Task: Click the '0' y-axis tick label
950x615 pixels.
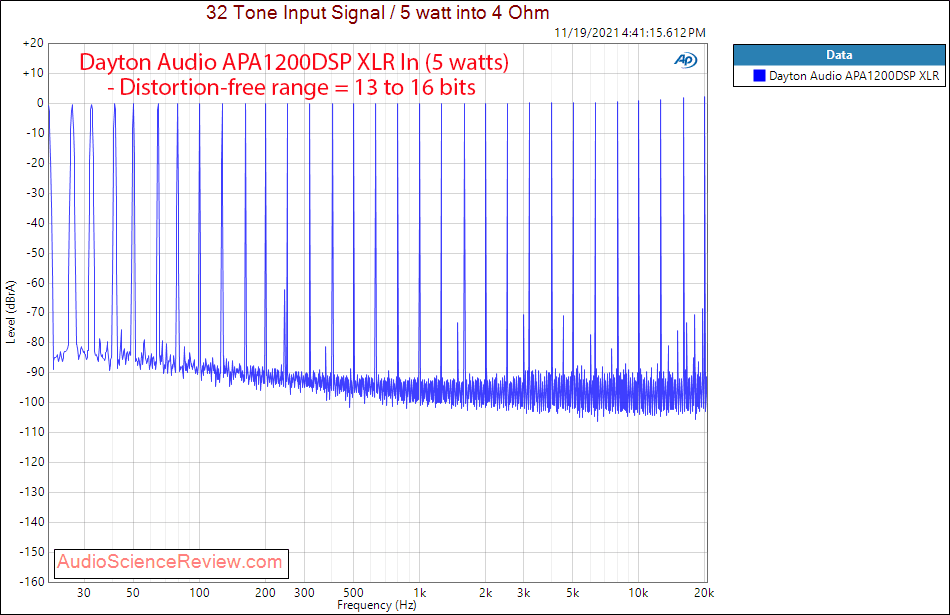Action: (x=40, y=103)
